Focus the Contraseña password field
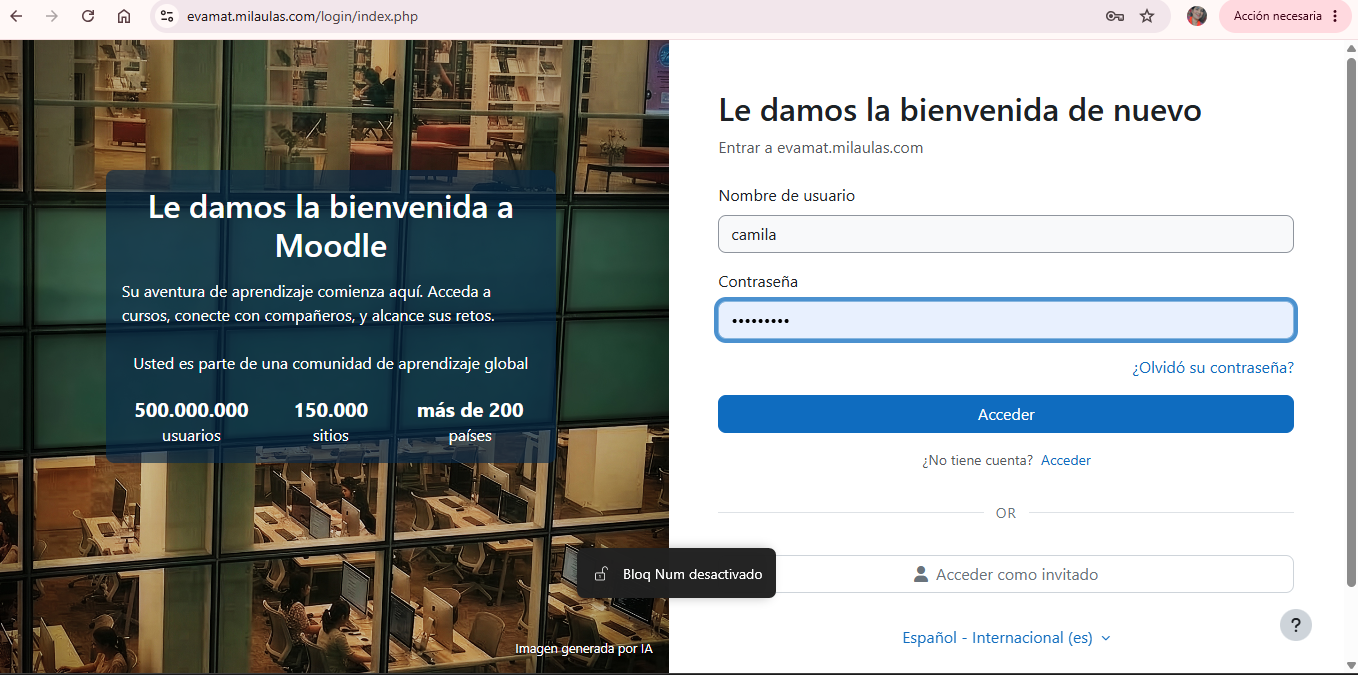 click(1006, 320)
